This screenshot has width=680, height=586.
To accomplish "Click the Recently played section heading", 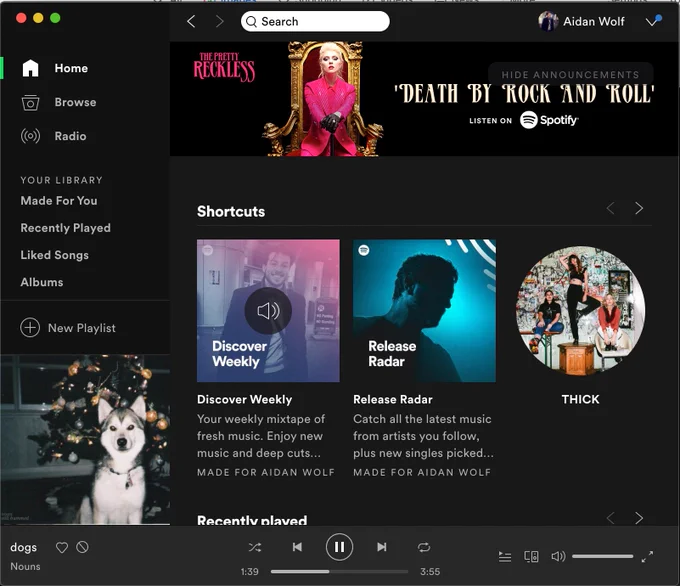I will [x=252, y=520].
